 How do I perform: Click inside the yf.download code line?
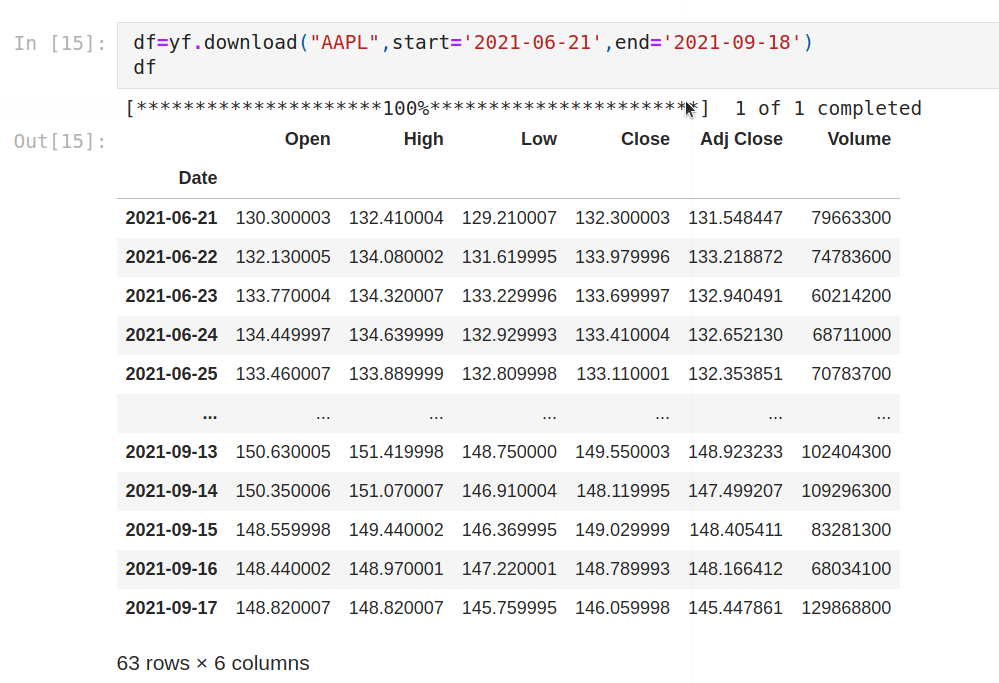(473, 43)
